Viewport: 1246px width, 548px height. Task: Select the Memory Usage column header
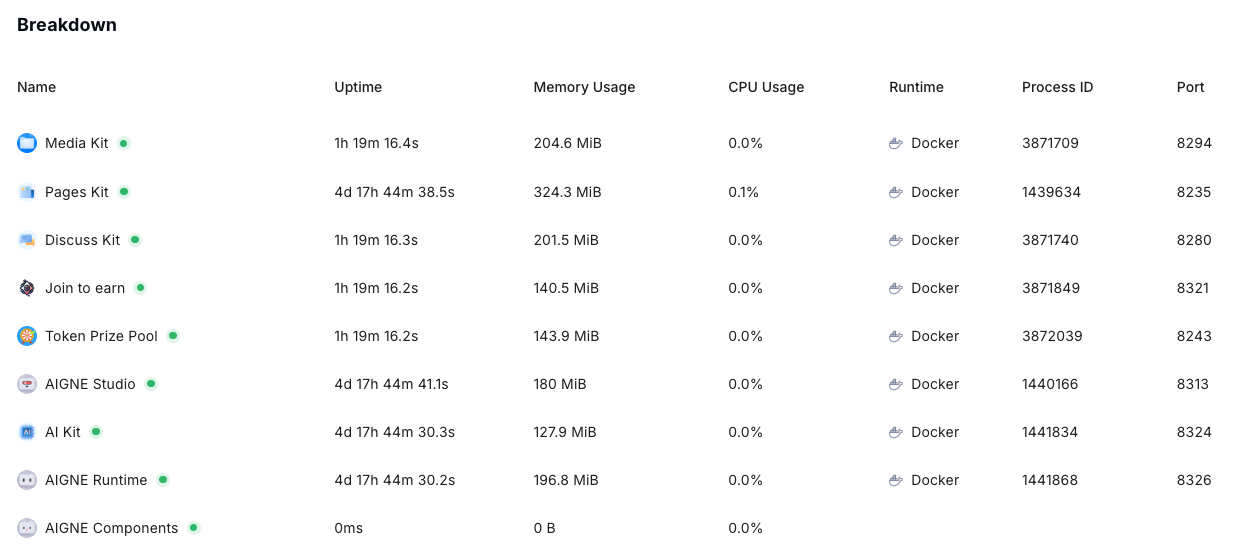(584, 87)
